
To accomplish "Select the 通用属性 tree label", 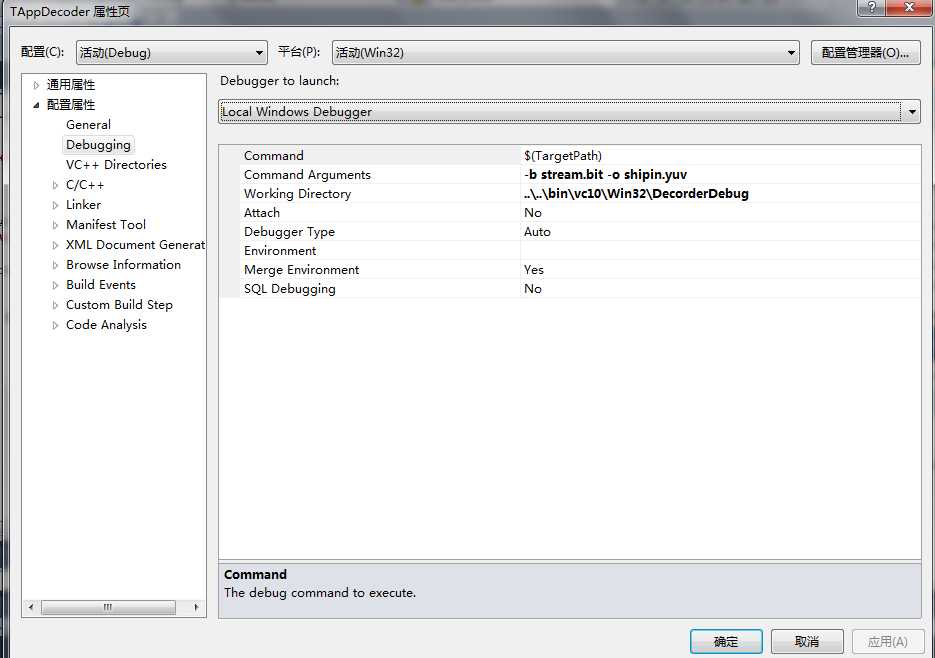I will point(70,85).
